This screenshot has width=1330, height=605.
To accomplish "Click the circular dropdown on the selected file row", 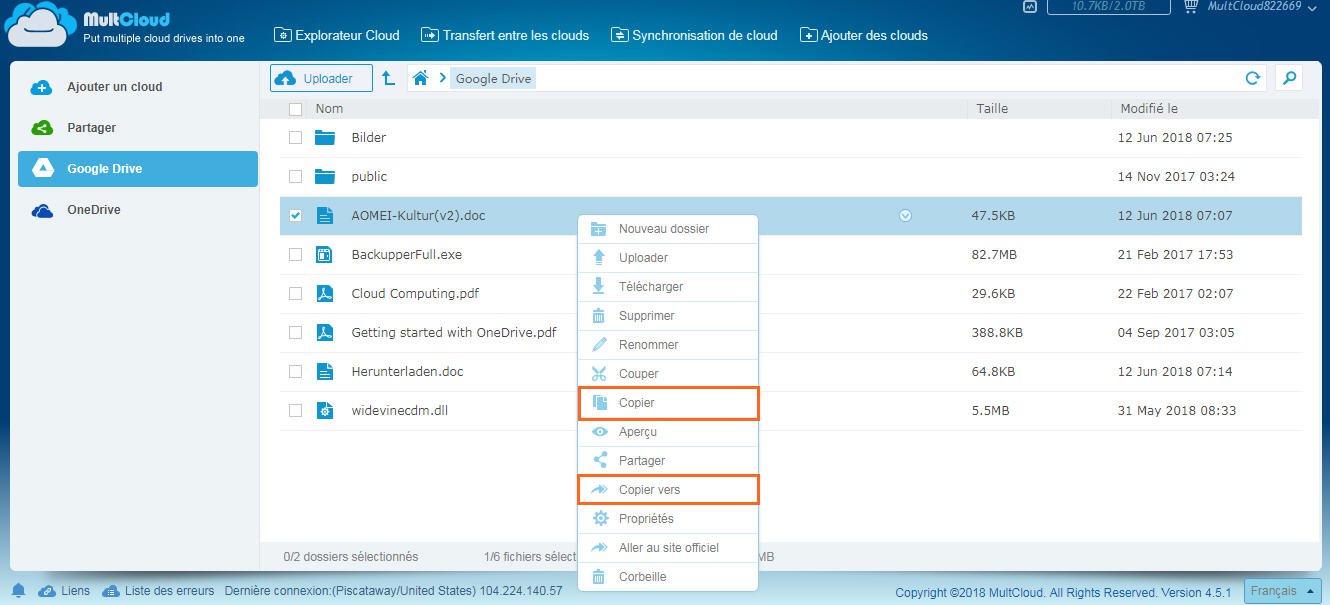I will pyautogui.click(x=904, y=215).
